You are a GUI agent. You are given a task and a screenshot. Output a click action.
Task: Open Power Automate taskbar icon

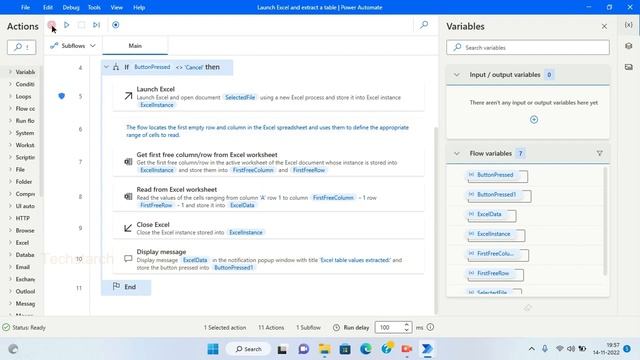(x=427, y=349)
